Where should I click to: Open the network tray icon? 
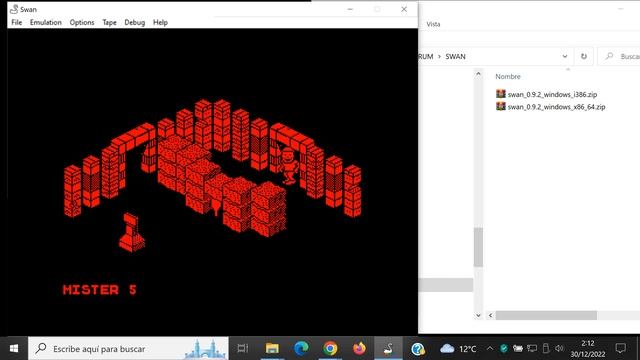532,349
